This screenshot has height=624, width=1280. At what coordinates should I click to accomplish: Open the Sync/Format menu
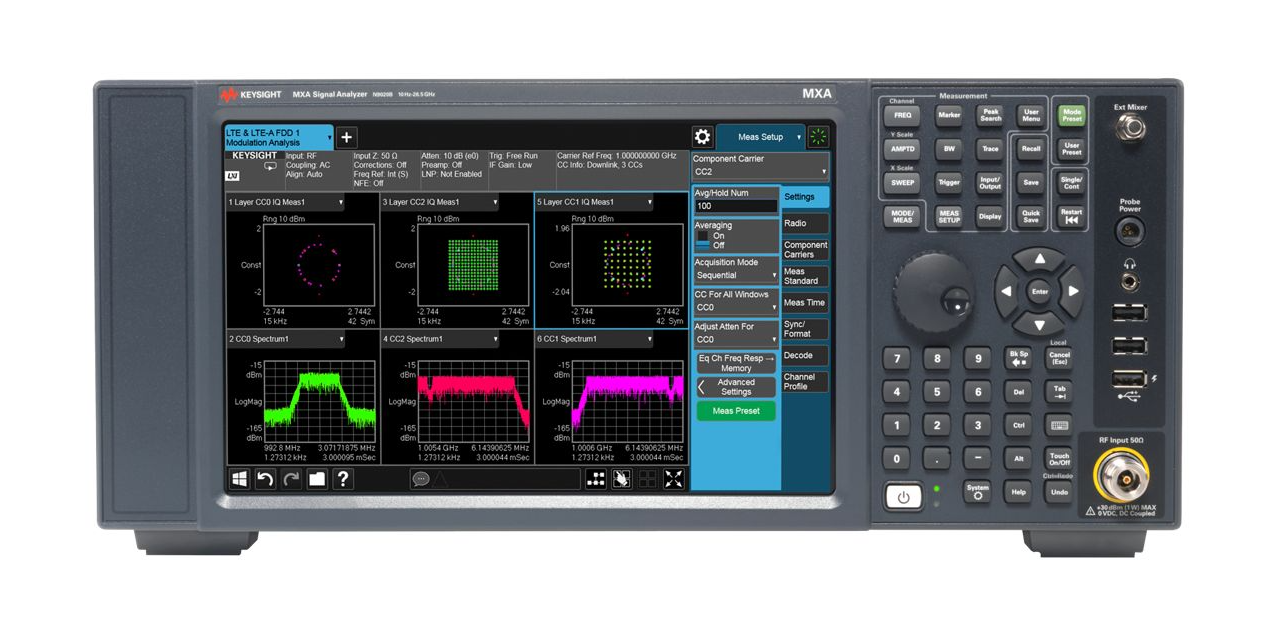pyautogui.click(x=806, y=329)
